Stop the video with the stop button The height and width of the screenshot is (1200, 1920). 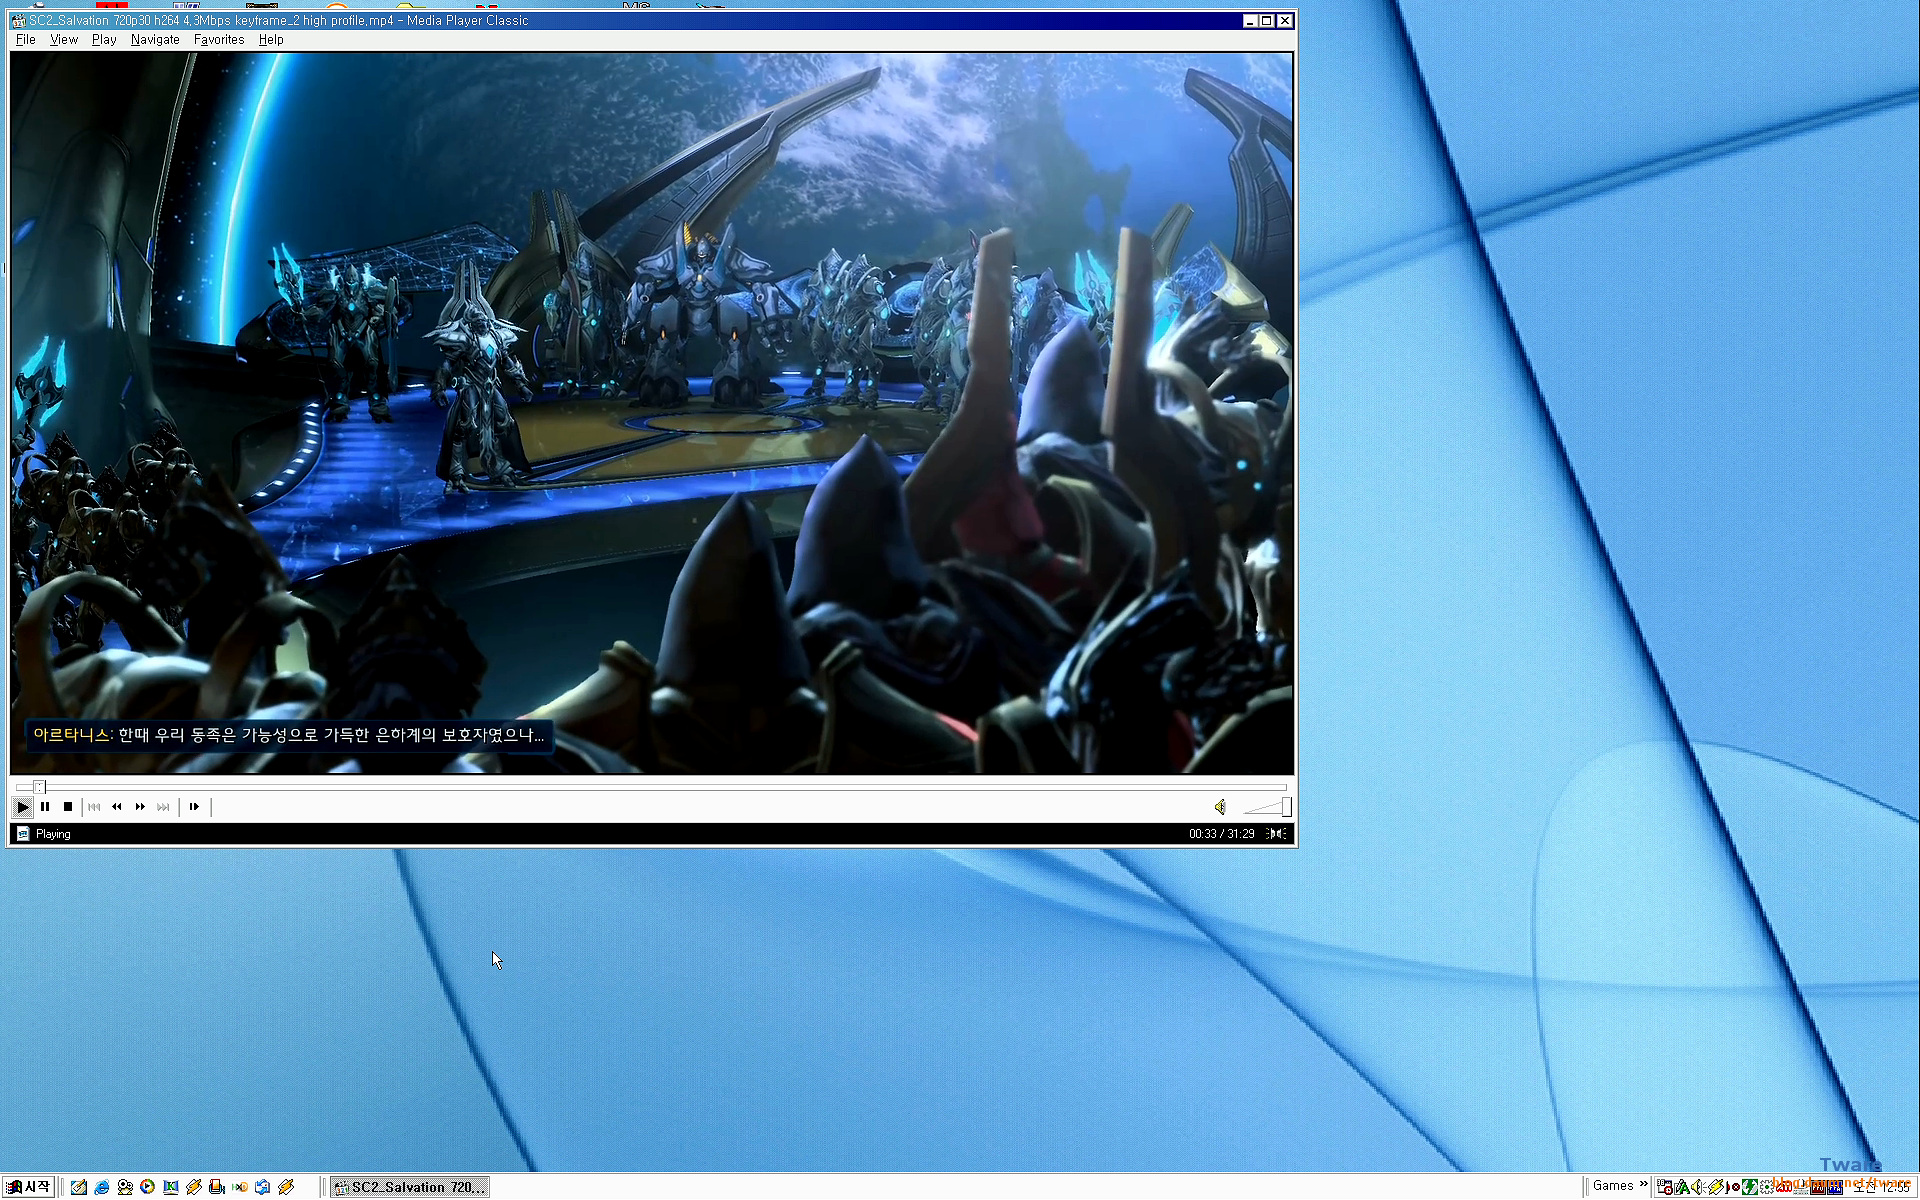point(68,807)
